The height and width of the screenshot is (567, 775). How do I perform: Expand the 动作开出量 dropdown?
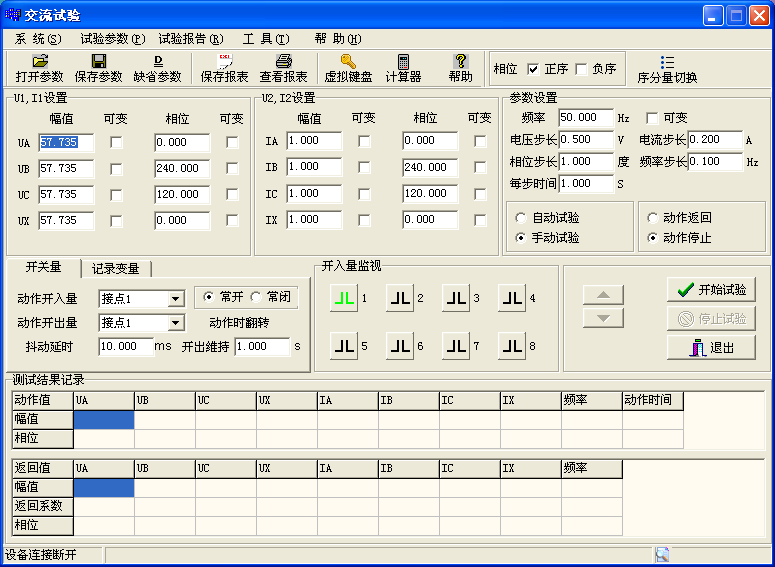[175, 323]
